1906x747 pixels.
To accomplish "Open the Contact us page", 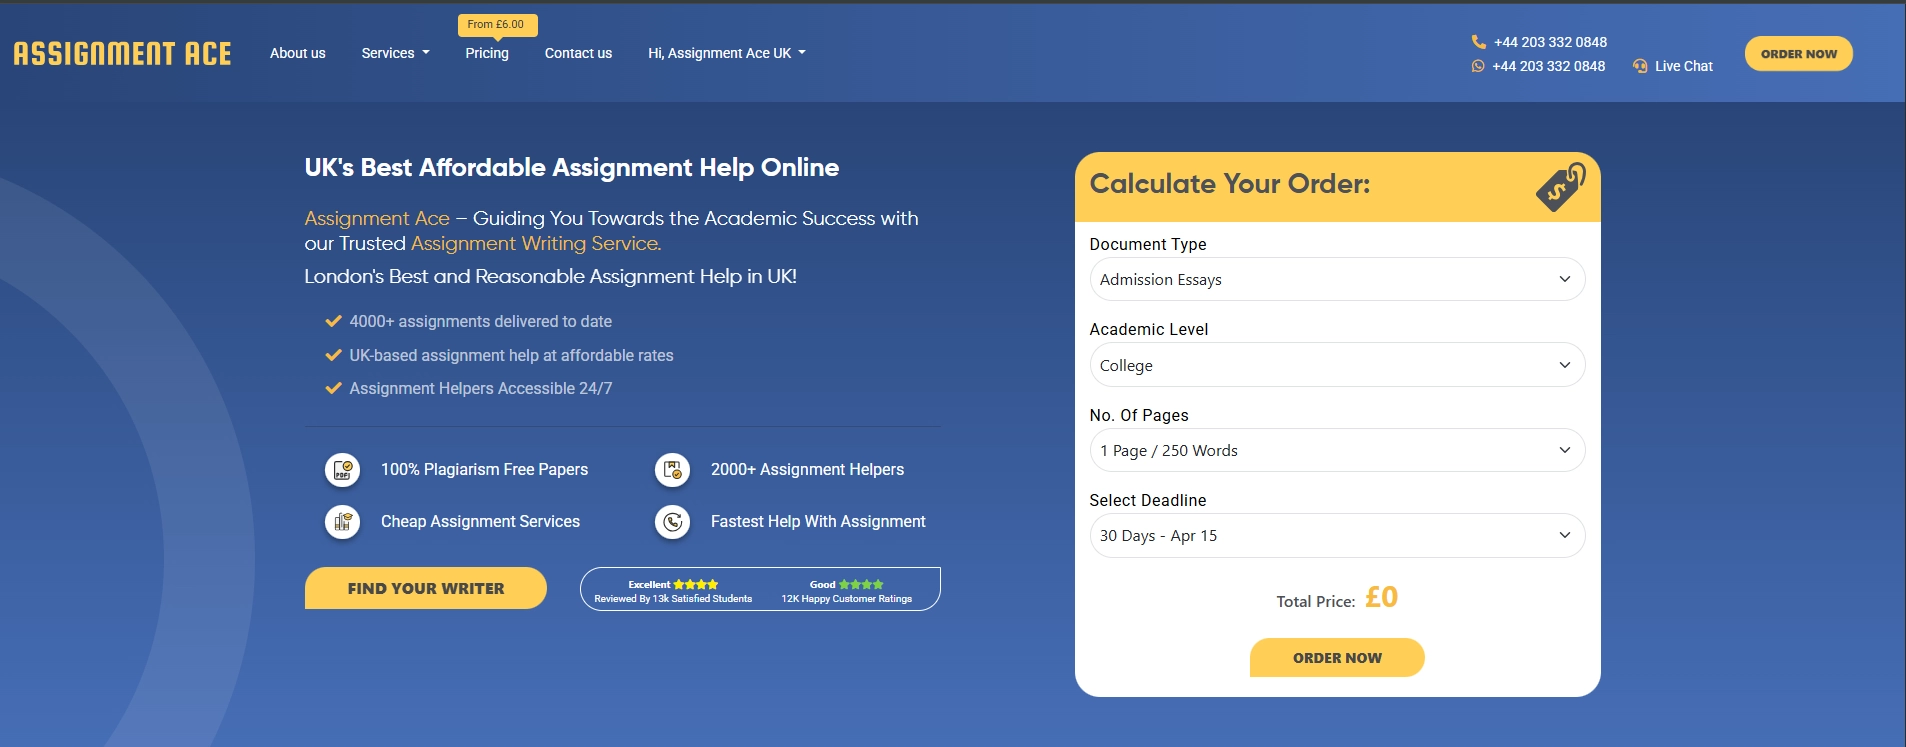I will tap(578, 53).
